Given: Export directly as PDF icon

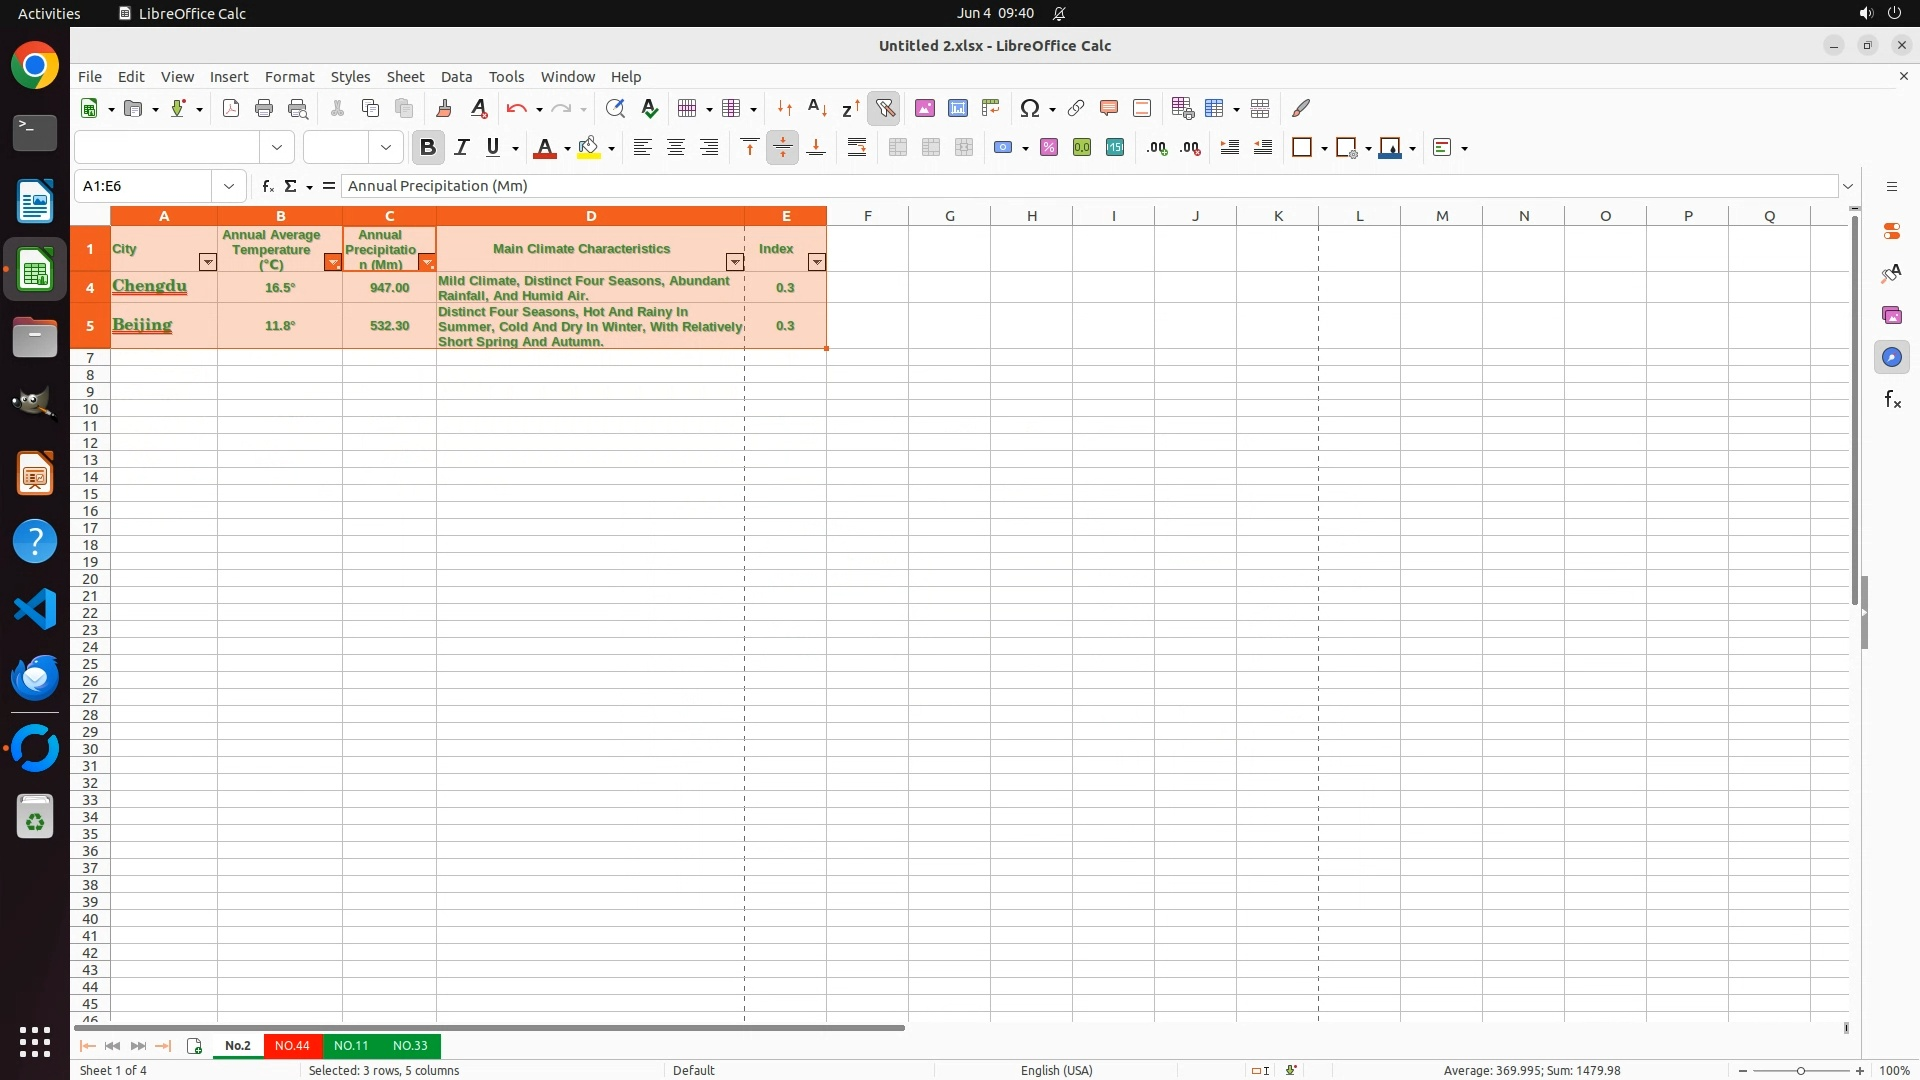Looking at the screenshot, I should (231, 108).
